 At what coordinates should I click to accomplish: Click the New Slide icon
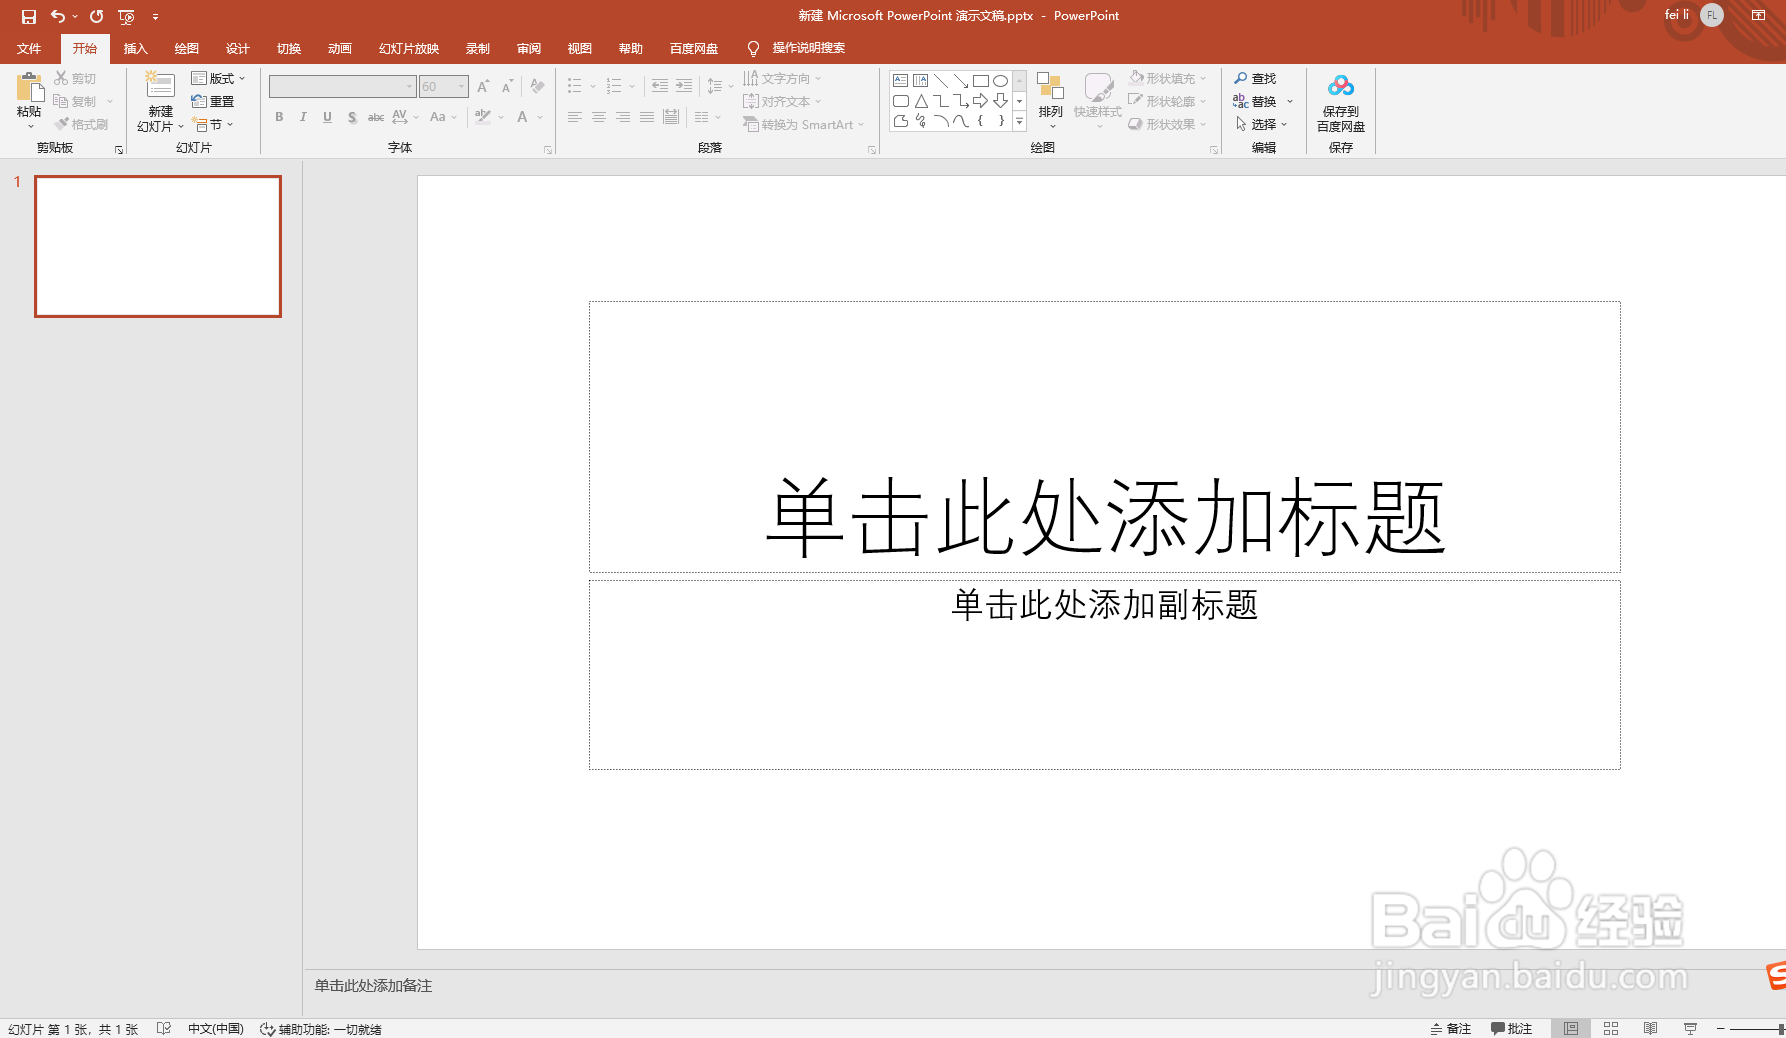pos(160,86)
